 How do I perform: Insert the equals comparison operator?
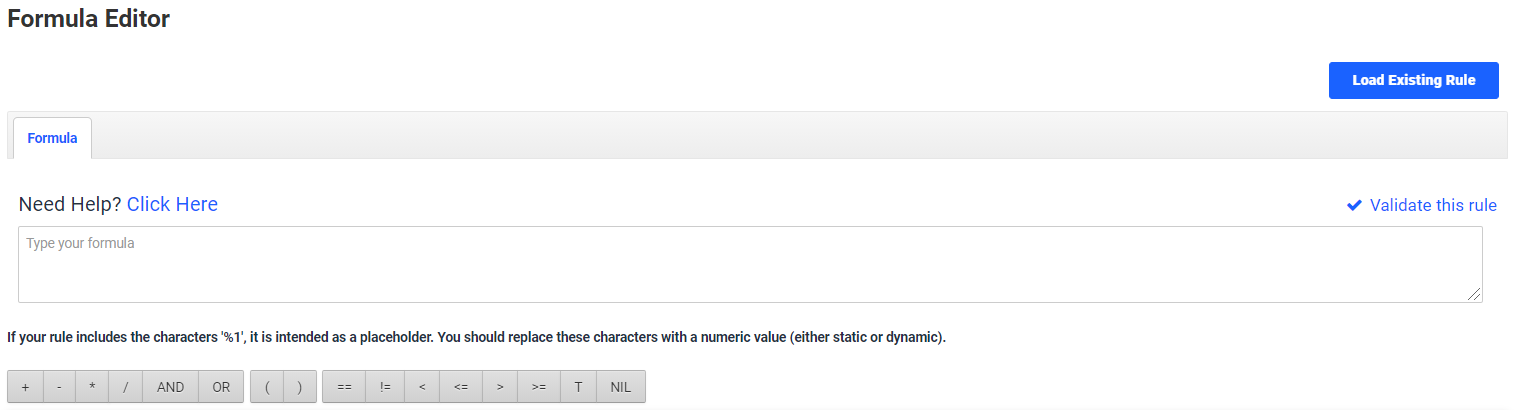(344, 387)
